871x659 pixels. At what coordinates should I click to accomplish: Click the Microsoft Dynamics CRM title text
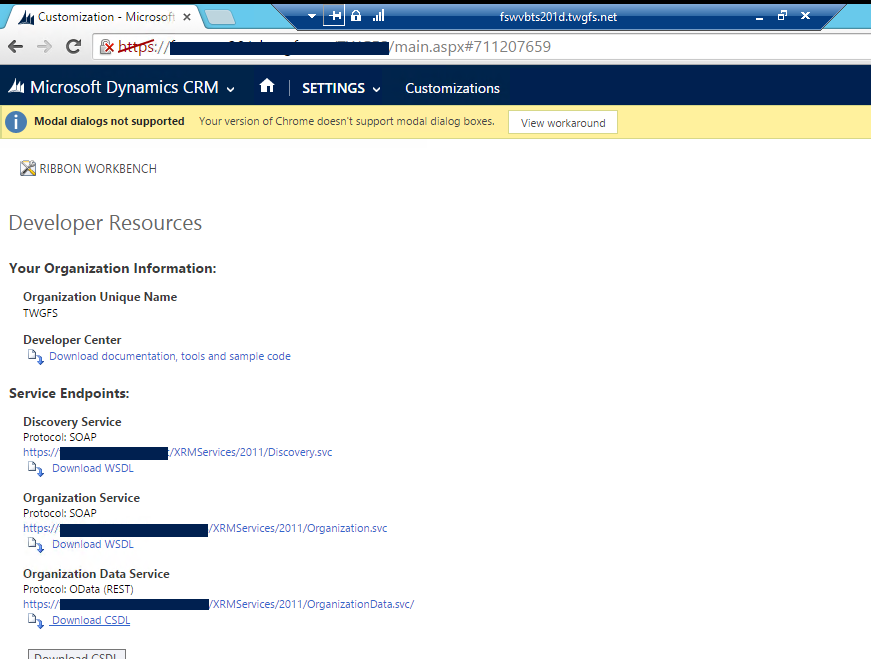click(124, 87)
